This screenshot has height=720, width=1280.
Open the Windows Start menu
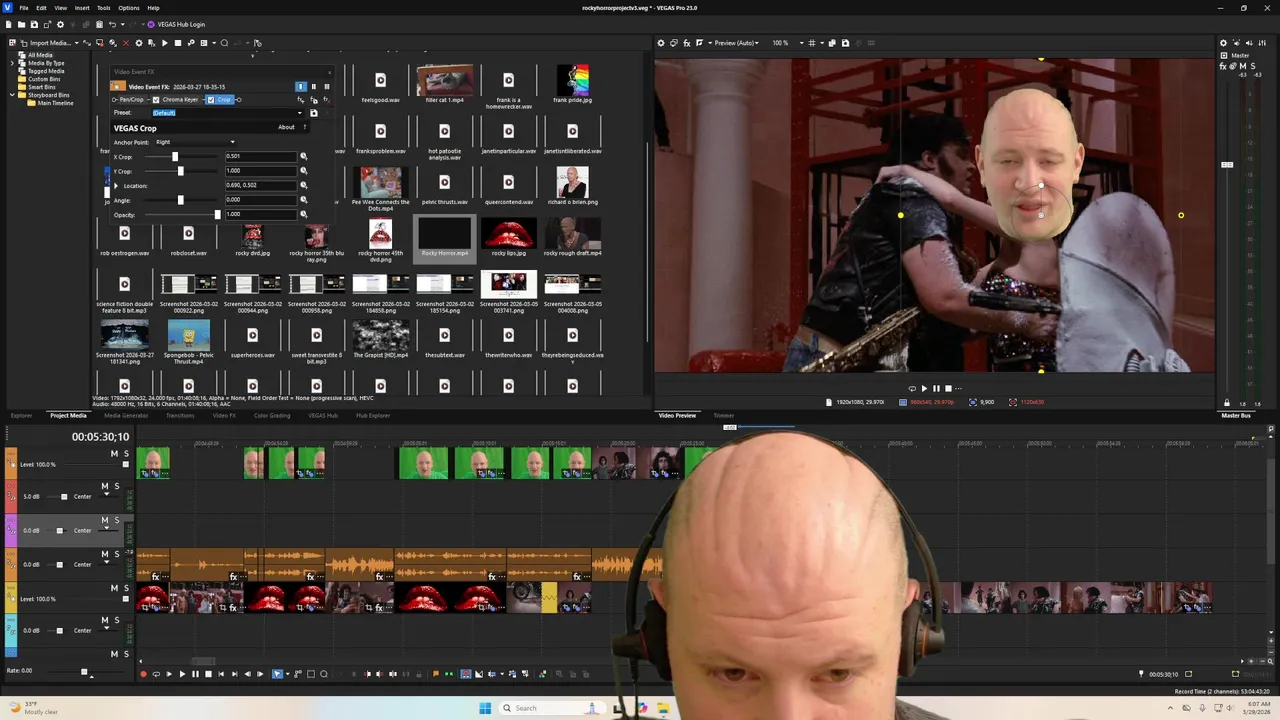485,708
